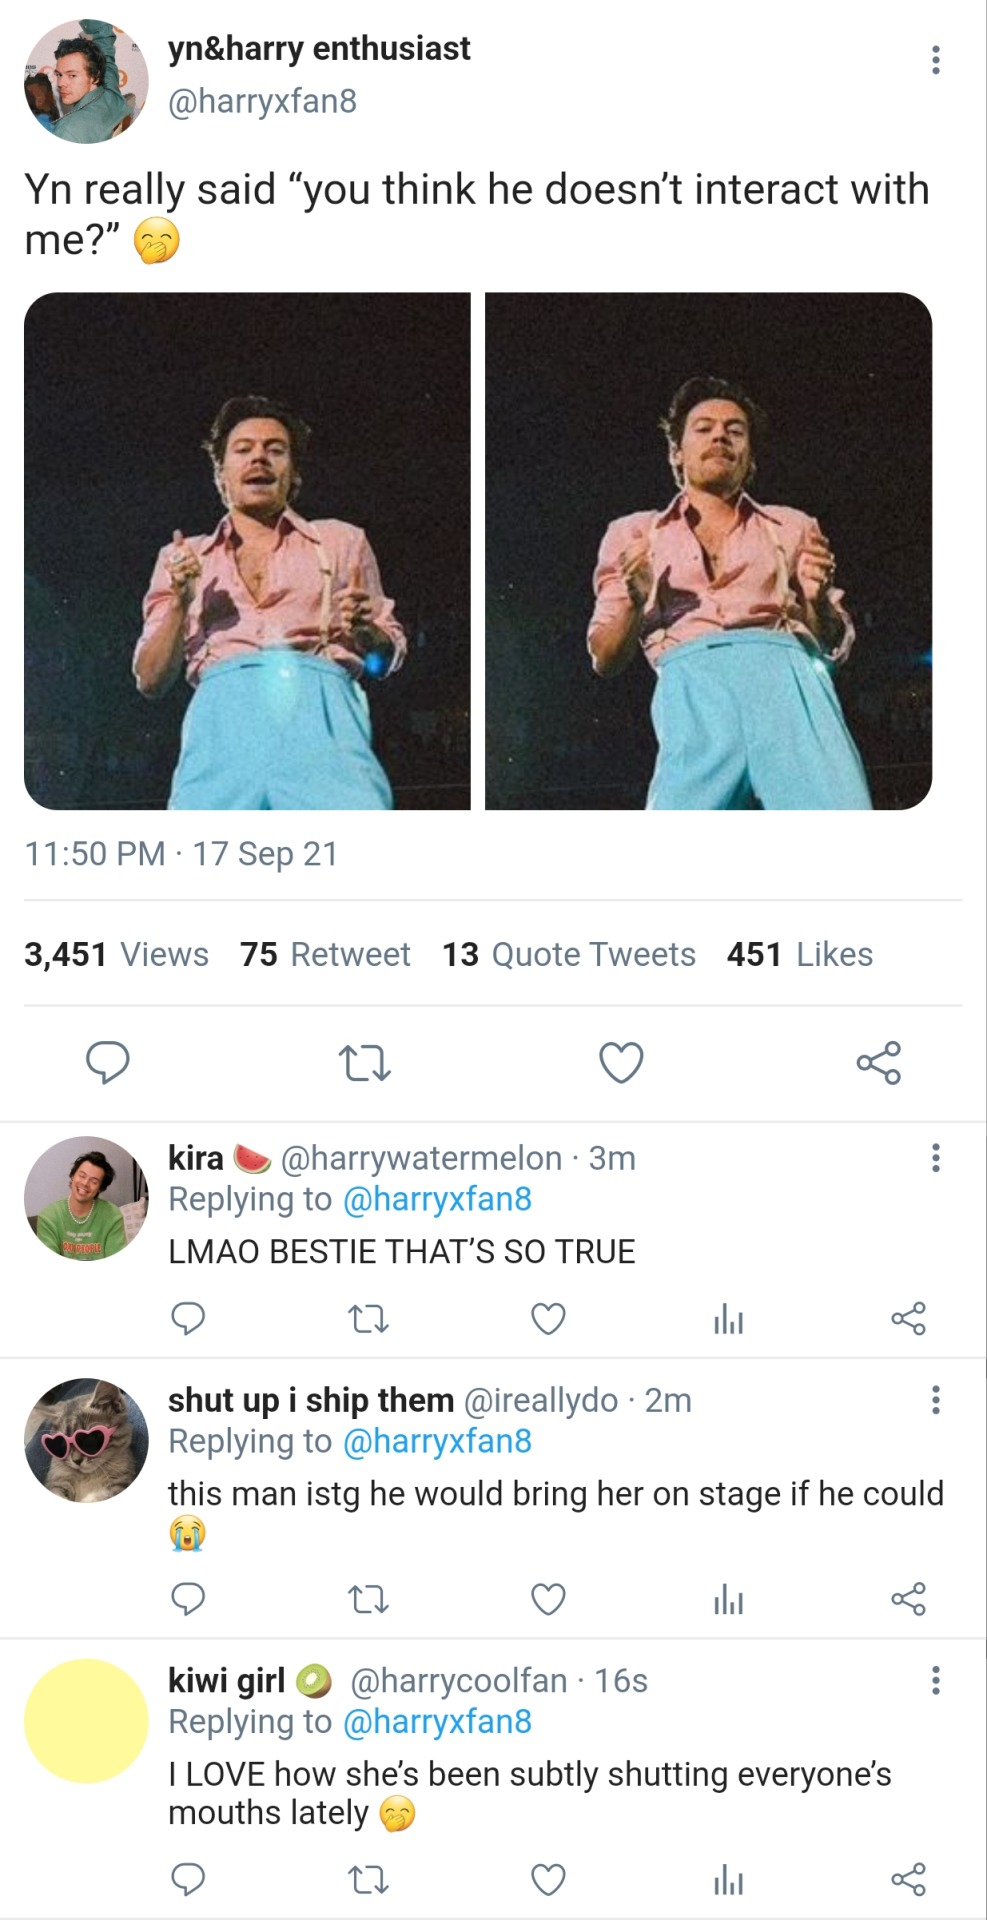Viewport: 987px width, 1920px height.
Task: Show the 451 Likes list
Action: tap(799, 954)
